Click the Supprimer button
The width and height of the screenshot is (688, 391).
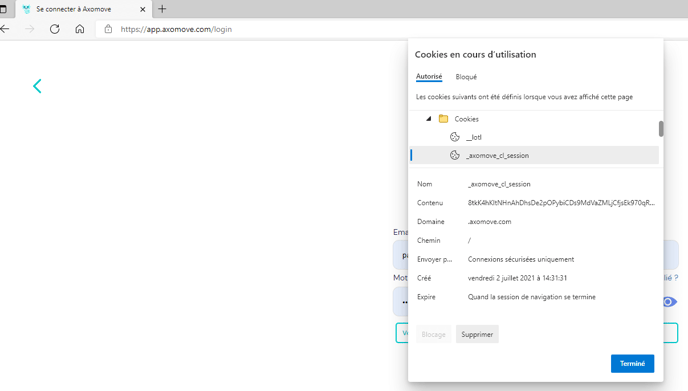click(x=477, y=334)
